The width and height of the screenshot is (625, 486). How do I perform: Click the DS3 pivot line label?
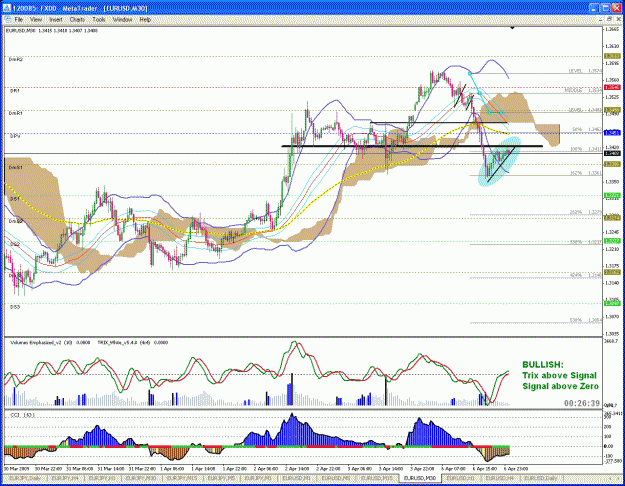point(15,307)
